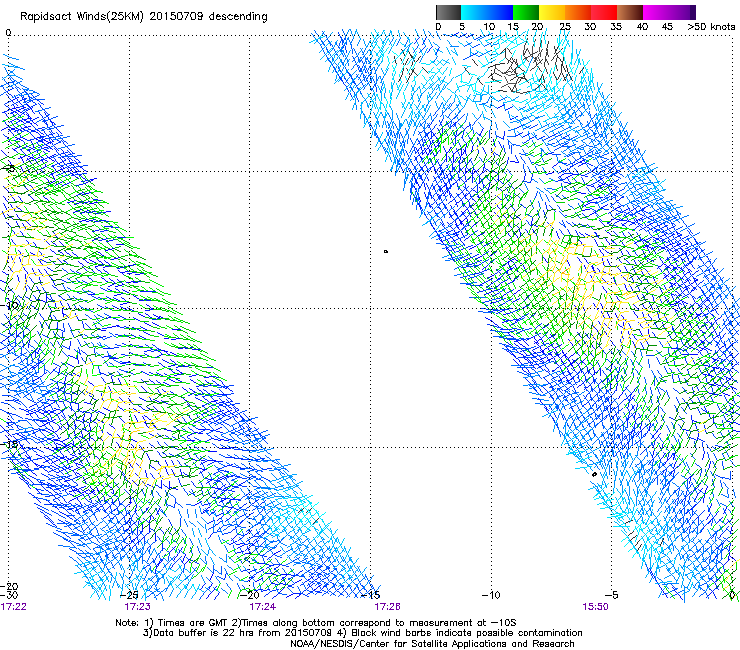Click the Rapidscat Winds title text

144,17
